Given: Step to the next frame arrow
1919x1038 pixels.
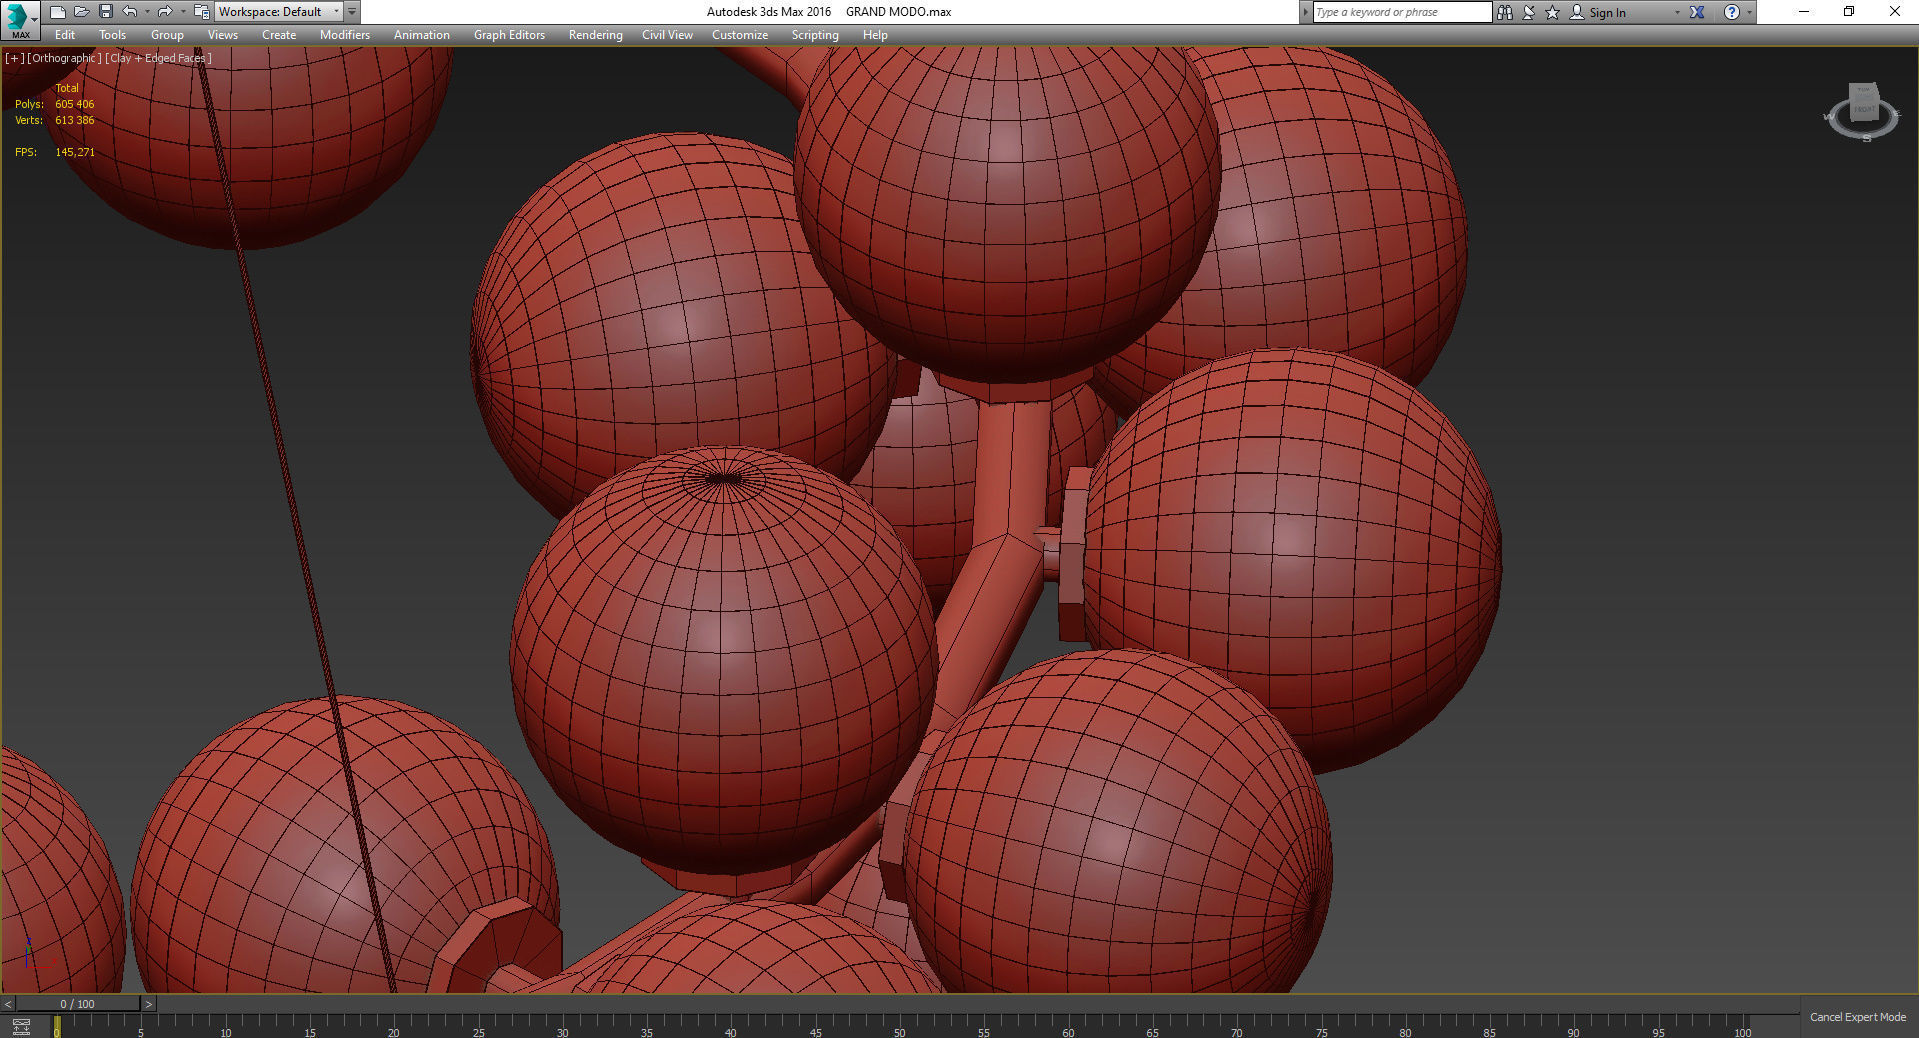Looking at the screenshot, I should tap(149, 1003).
